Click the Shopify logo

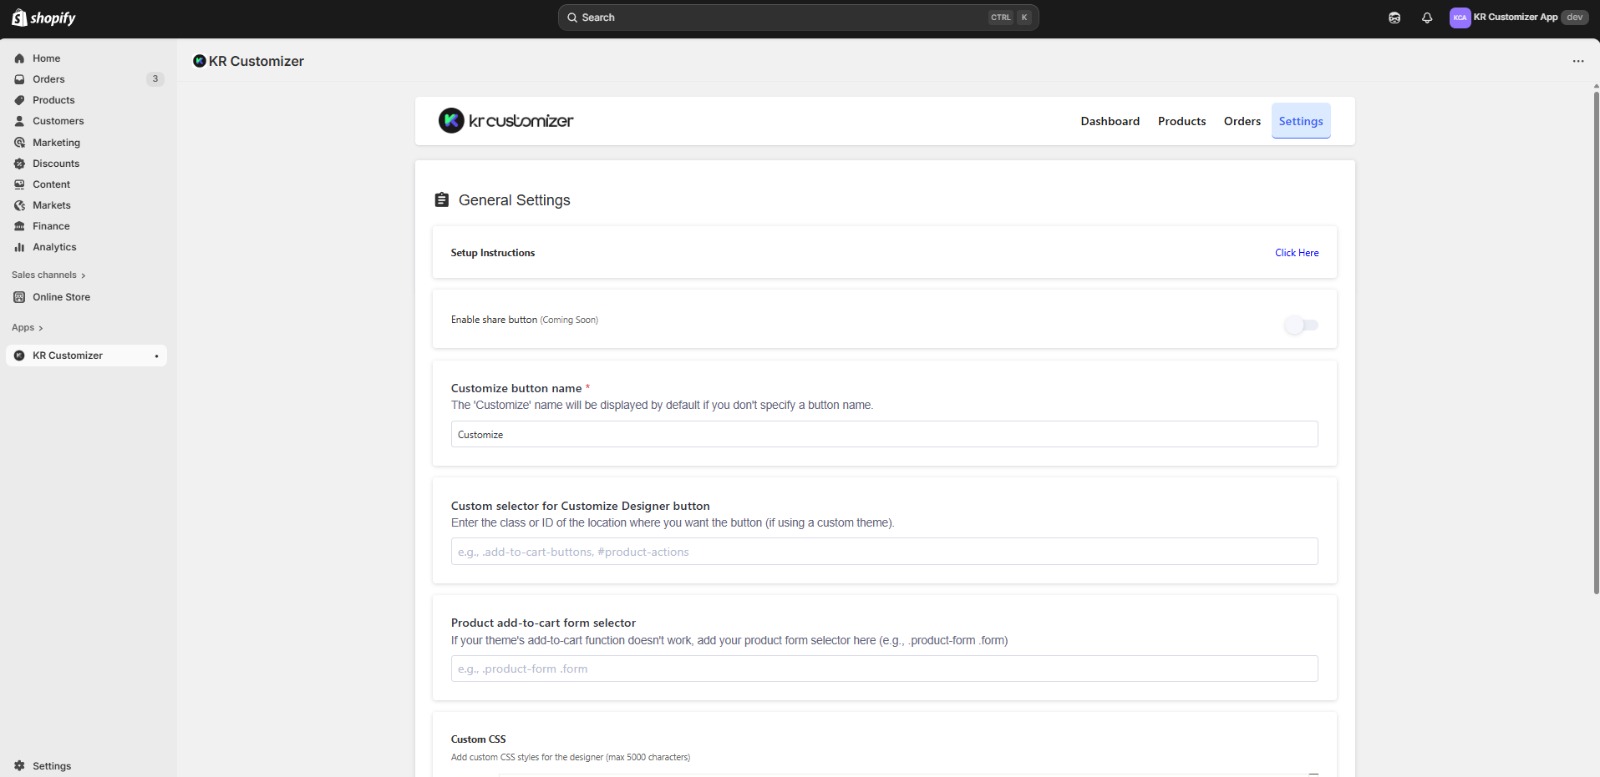44,18
